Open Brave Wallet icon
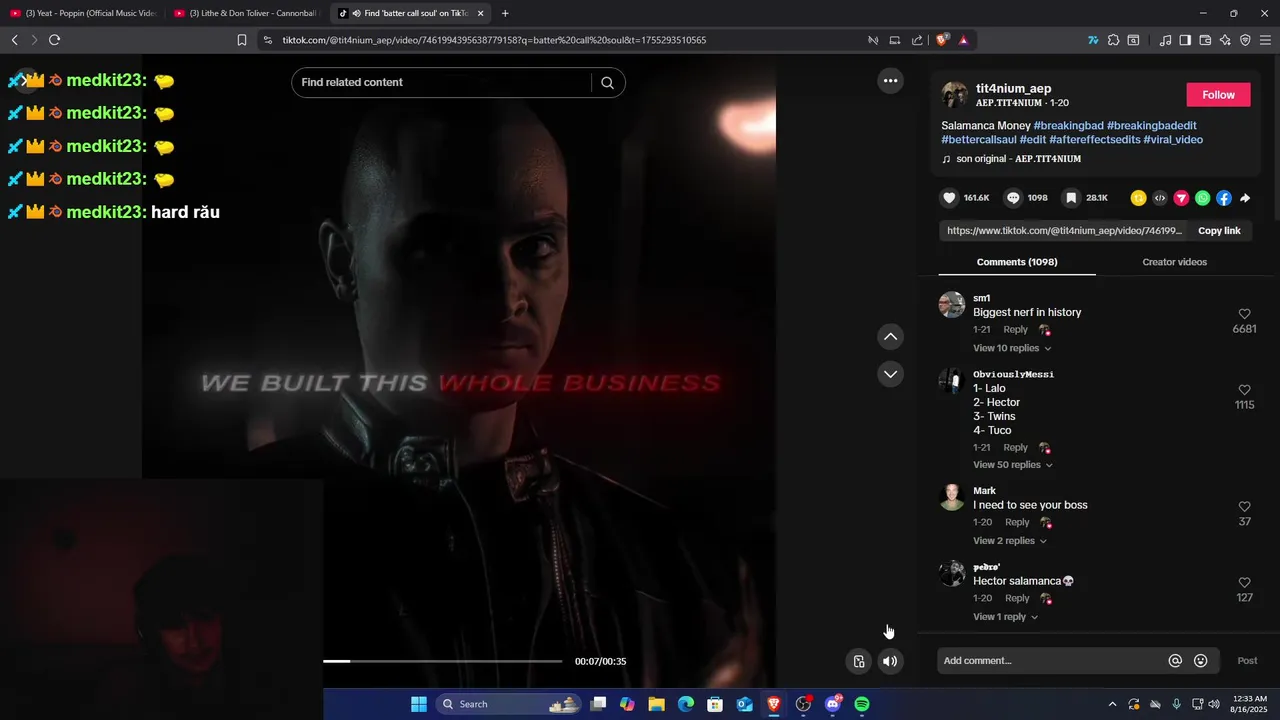Screen dimensions: 1280x720 point(1205,40)
